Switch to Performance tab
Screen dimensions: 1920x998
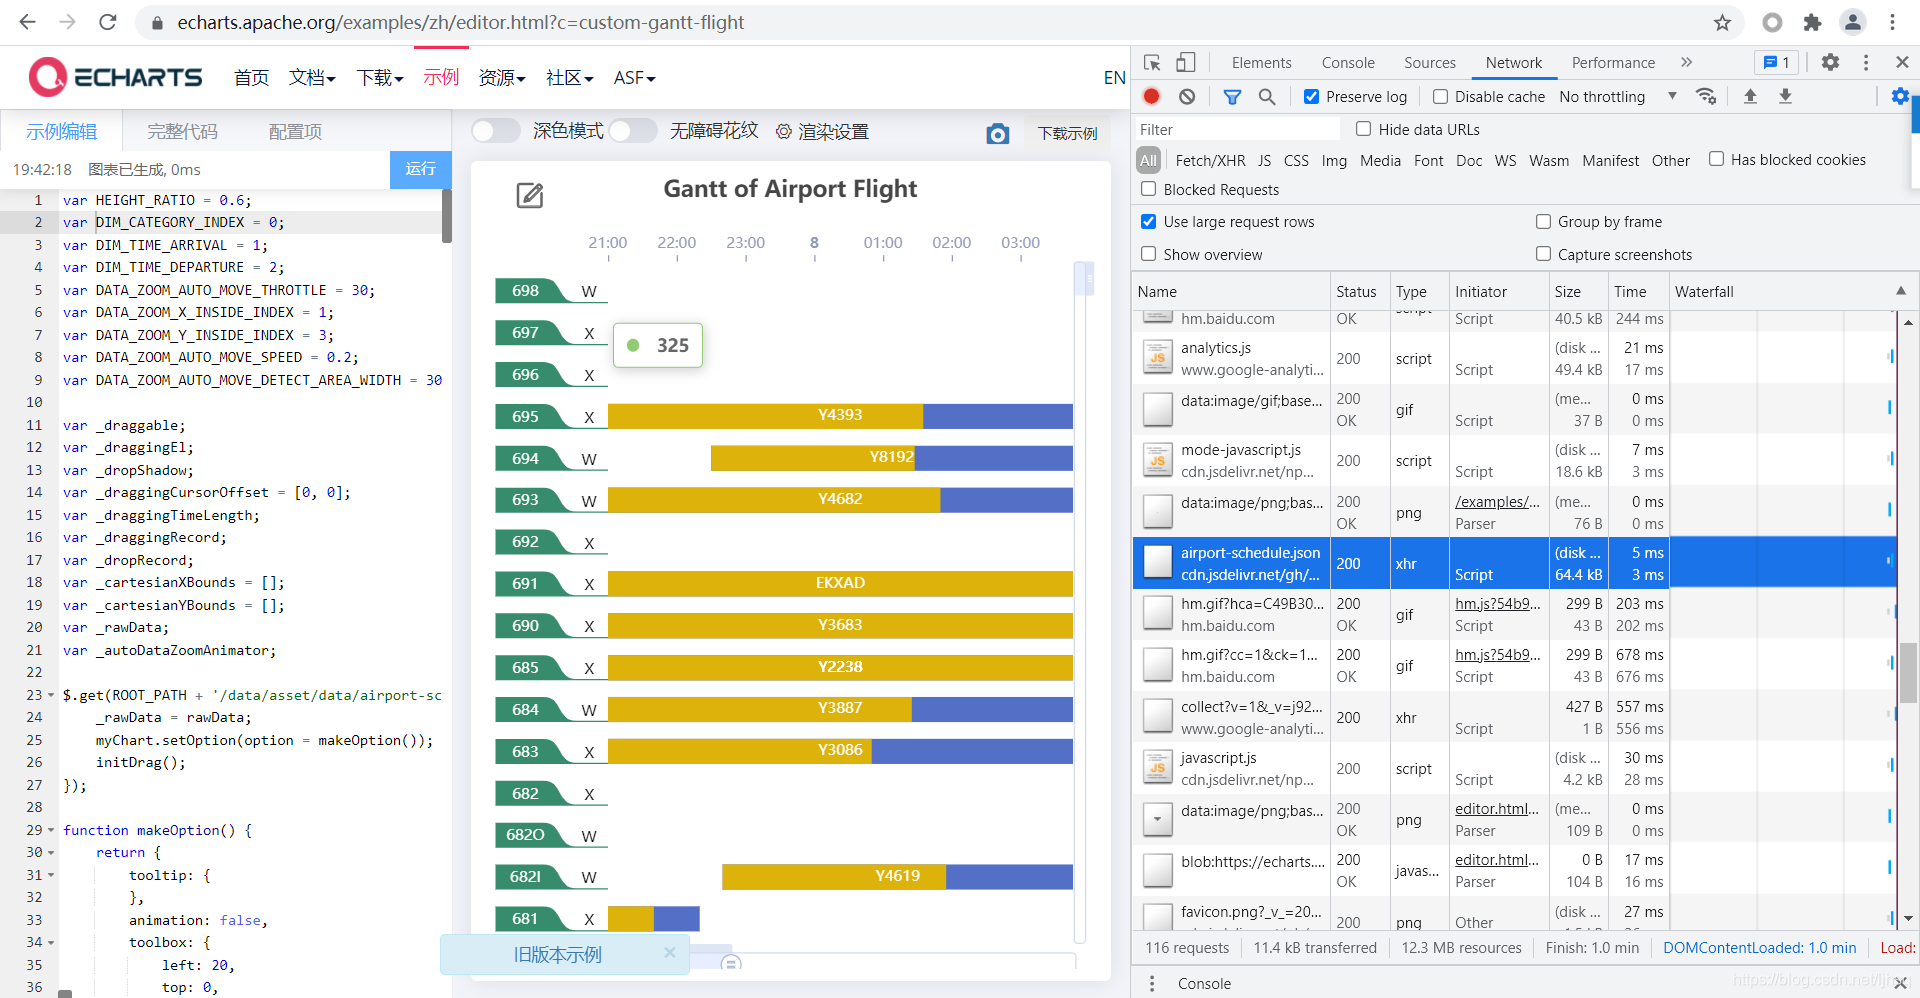pyautogui.click(x=1613, y=62)
